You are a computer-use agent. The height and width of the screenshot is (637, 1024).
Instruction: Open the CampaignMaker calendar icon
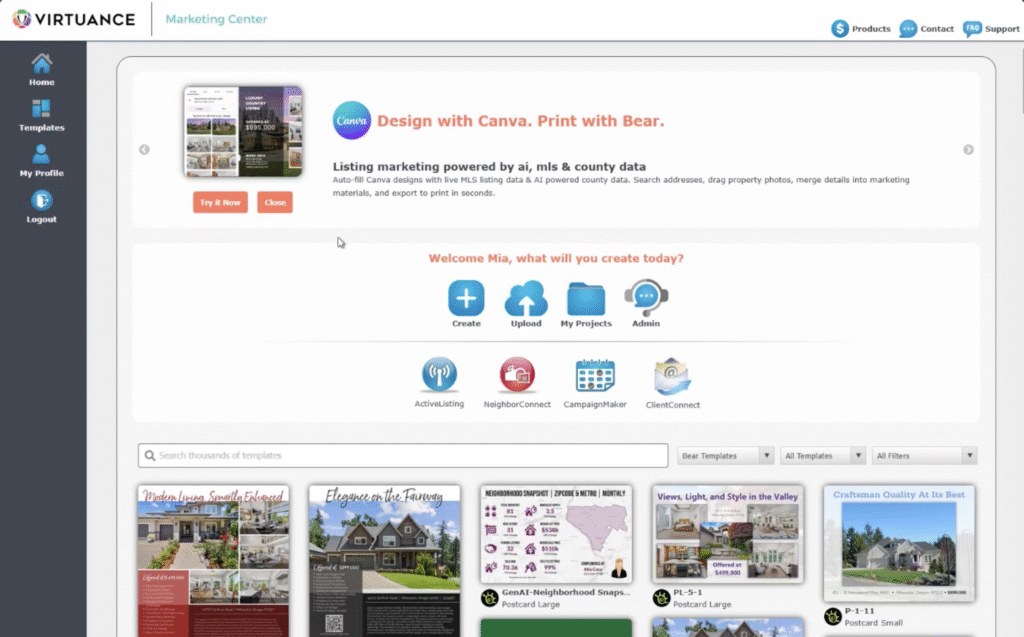(595, 376)
